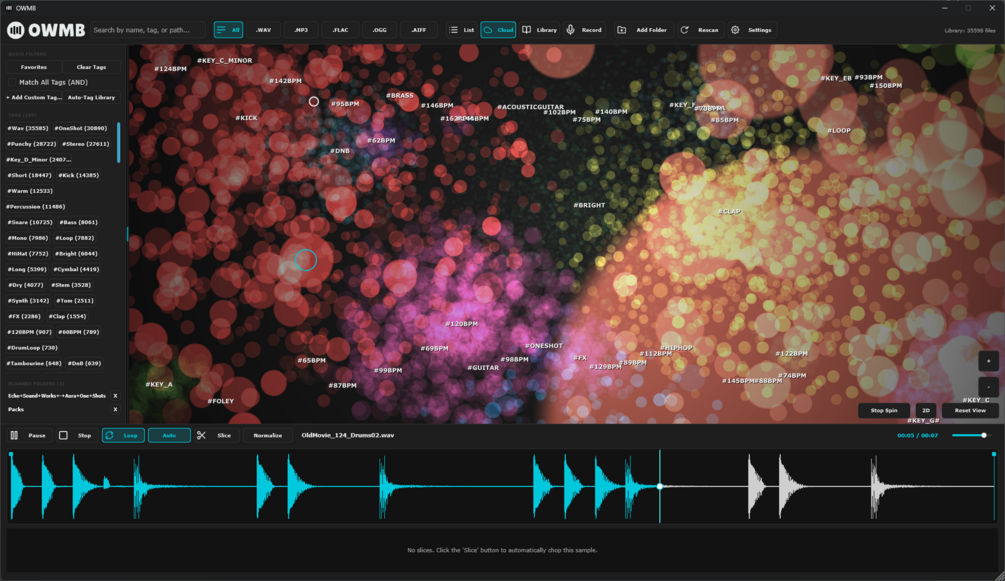1005x581 pixels.
Task: Click the OWMB logo icon
Action: coord(15,30)
